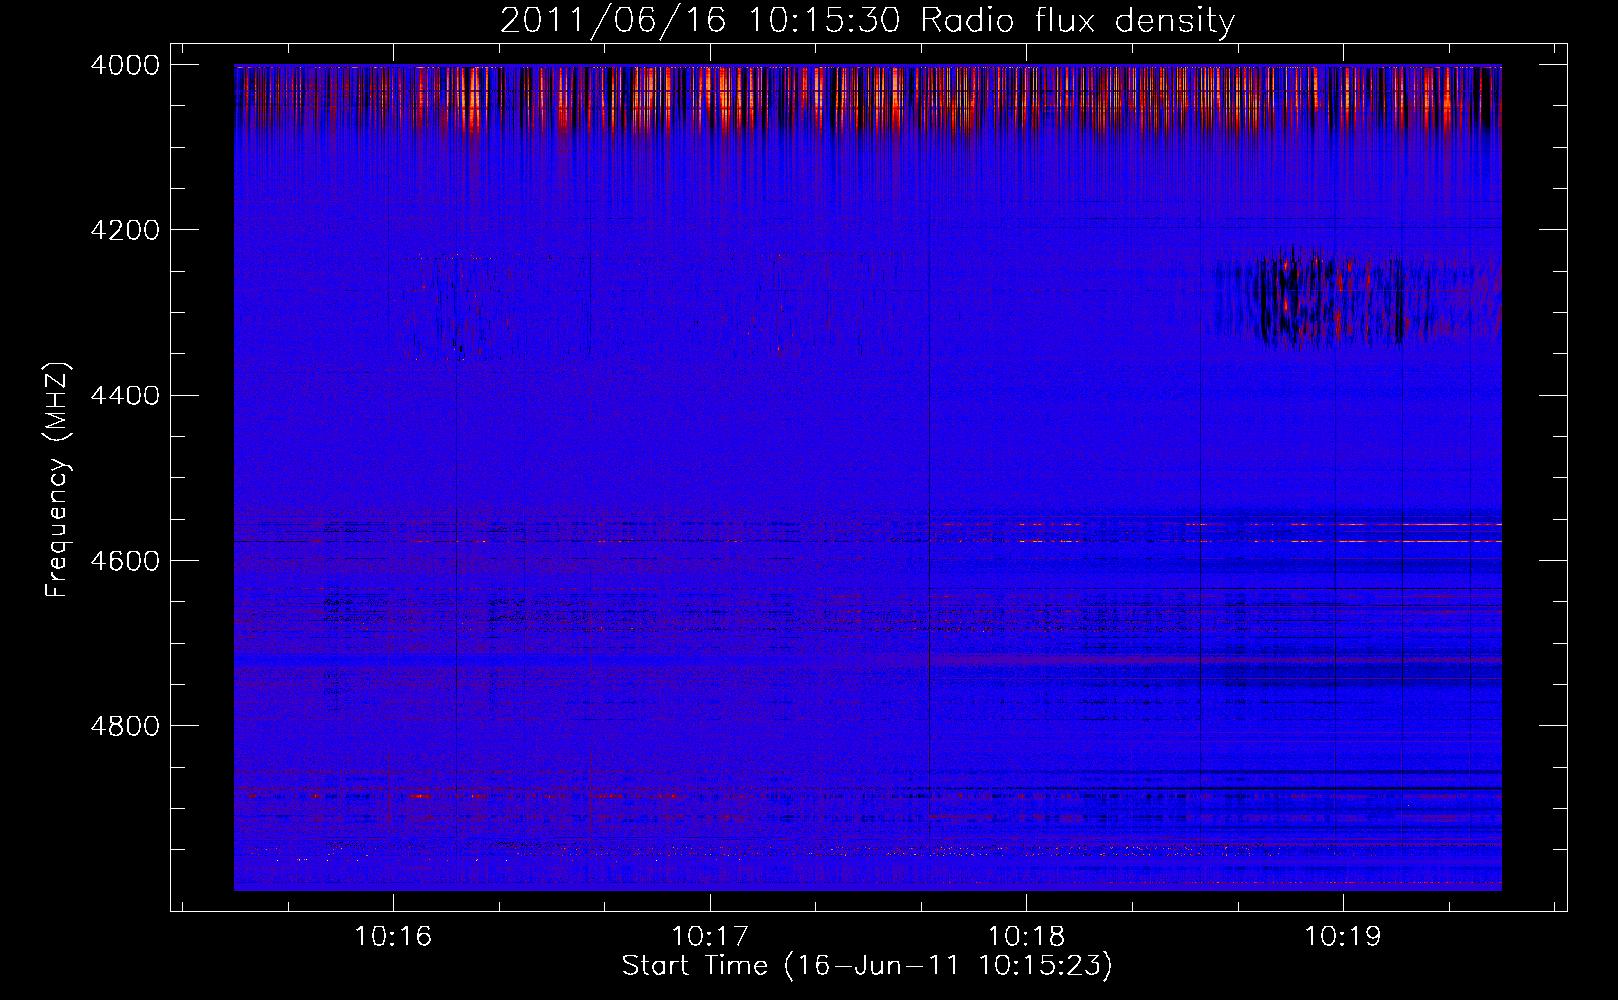Click the burst feature near 4300 MHz

(x=1355, y=297)
